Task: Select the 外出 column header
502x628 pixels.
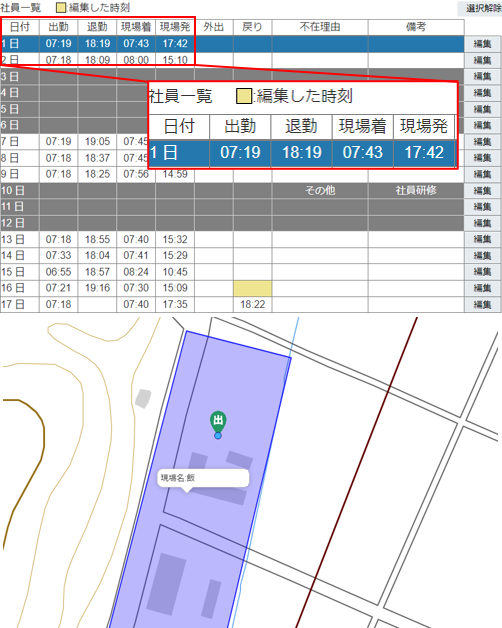Action: pyautogui.click(x=214, y=27)
